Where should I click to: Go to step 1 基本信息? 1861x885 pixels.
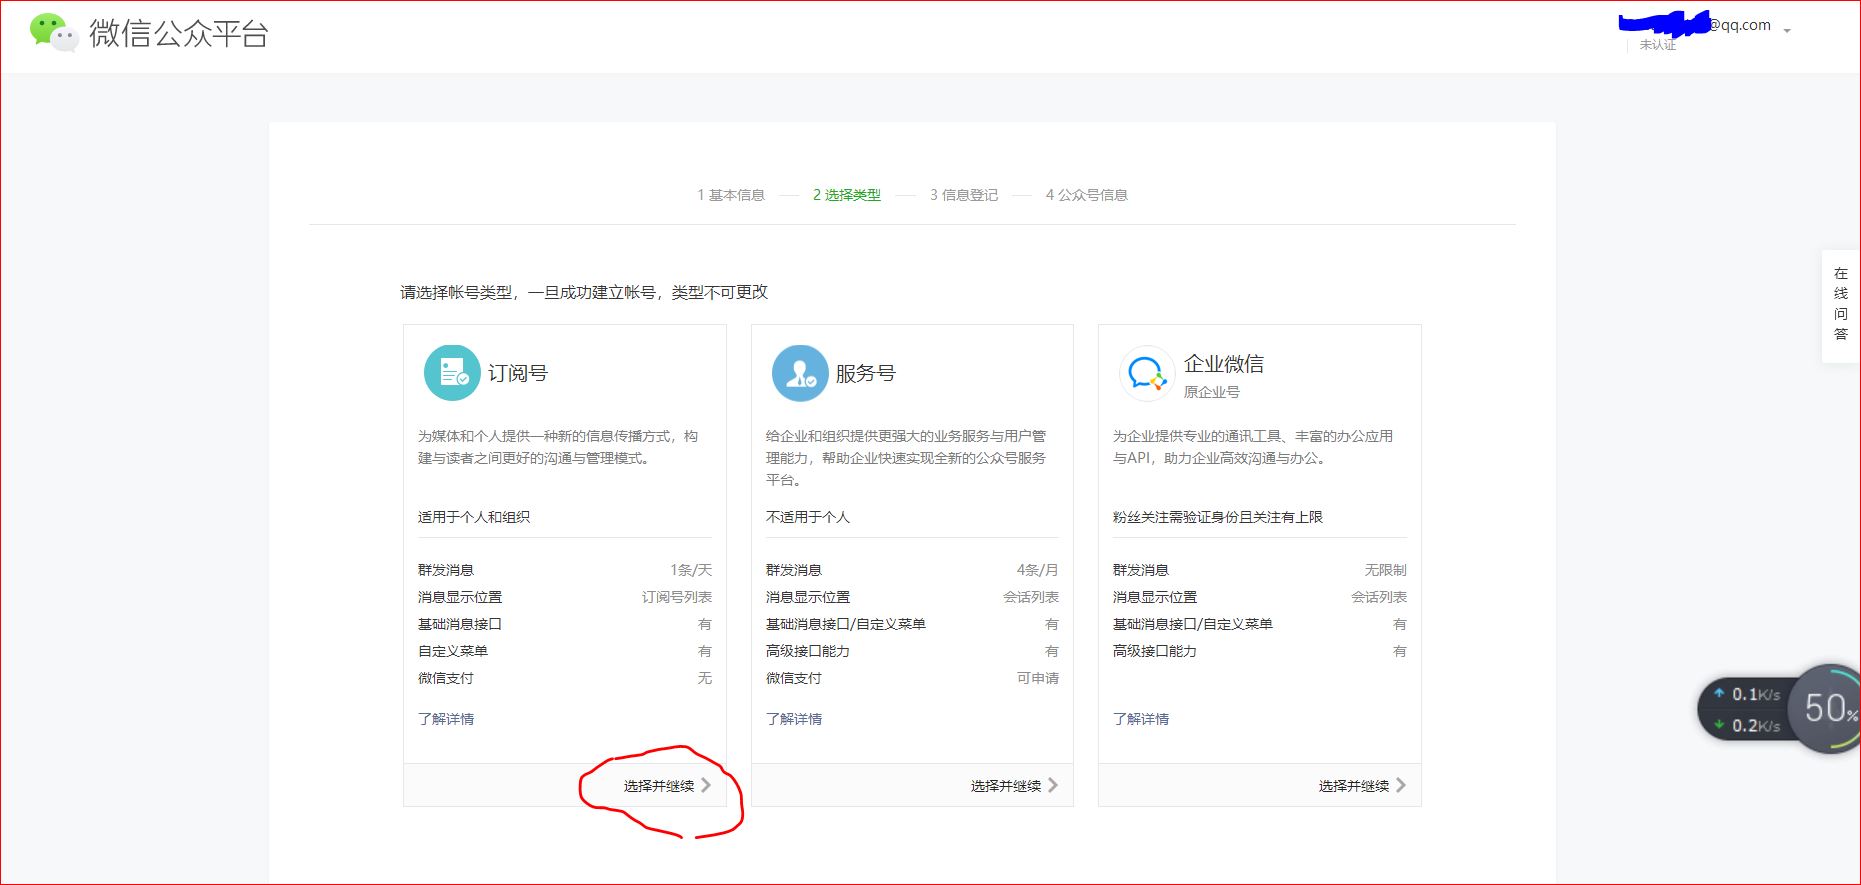click(x=731, y=195)
